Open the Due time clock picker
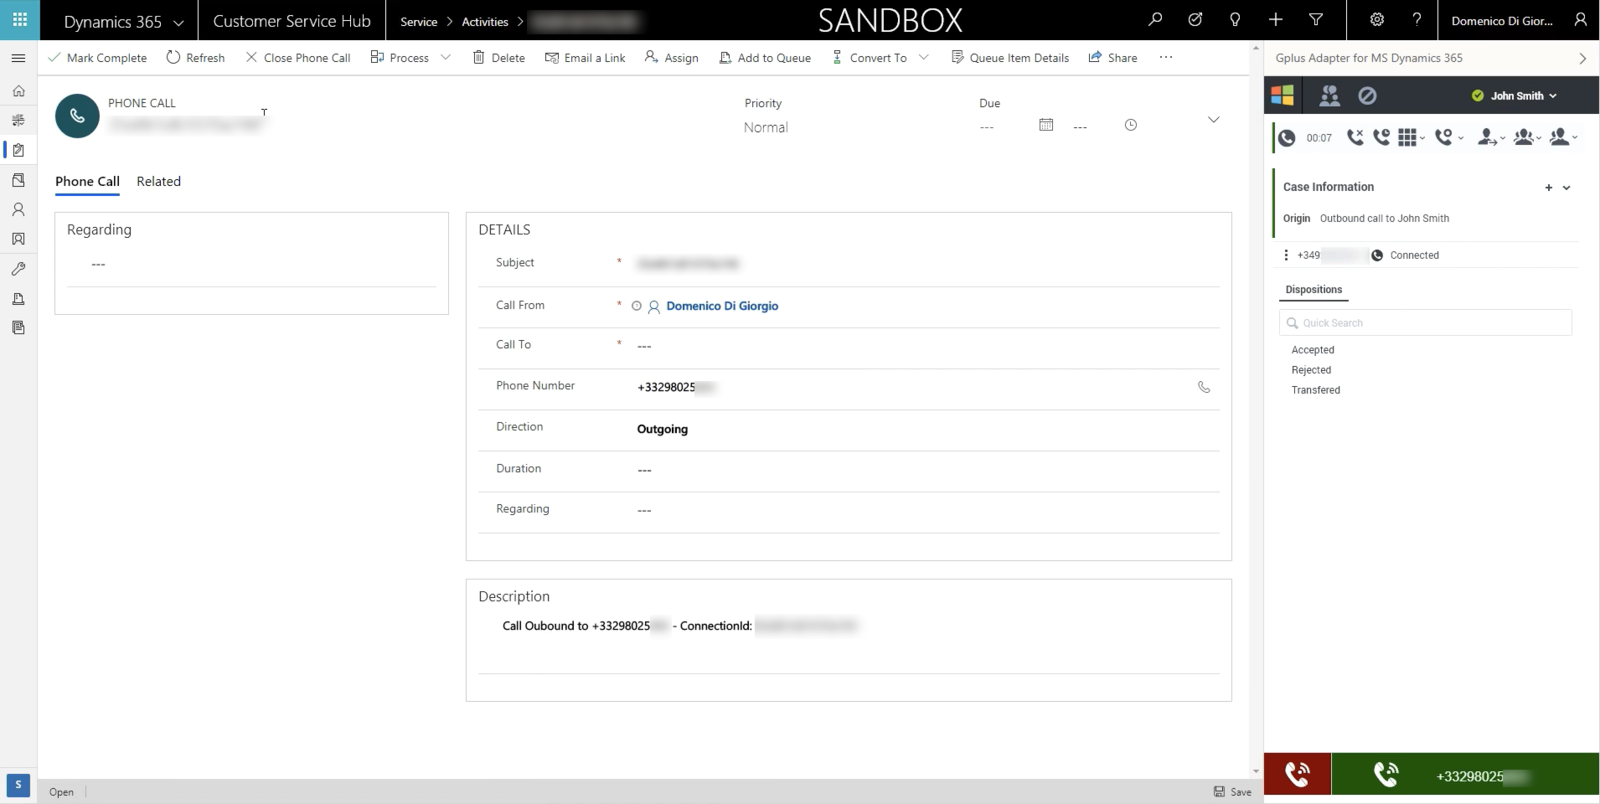This screenshot has width=1600, height=804. tap(1130, 125)
